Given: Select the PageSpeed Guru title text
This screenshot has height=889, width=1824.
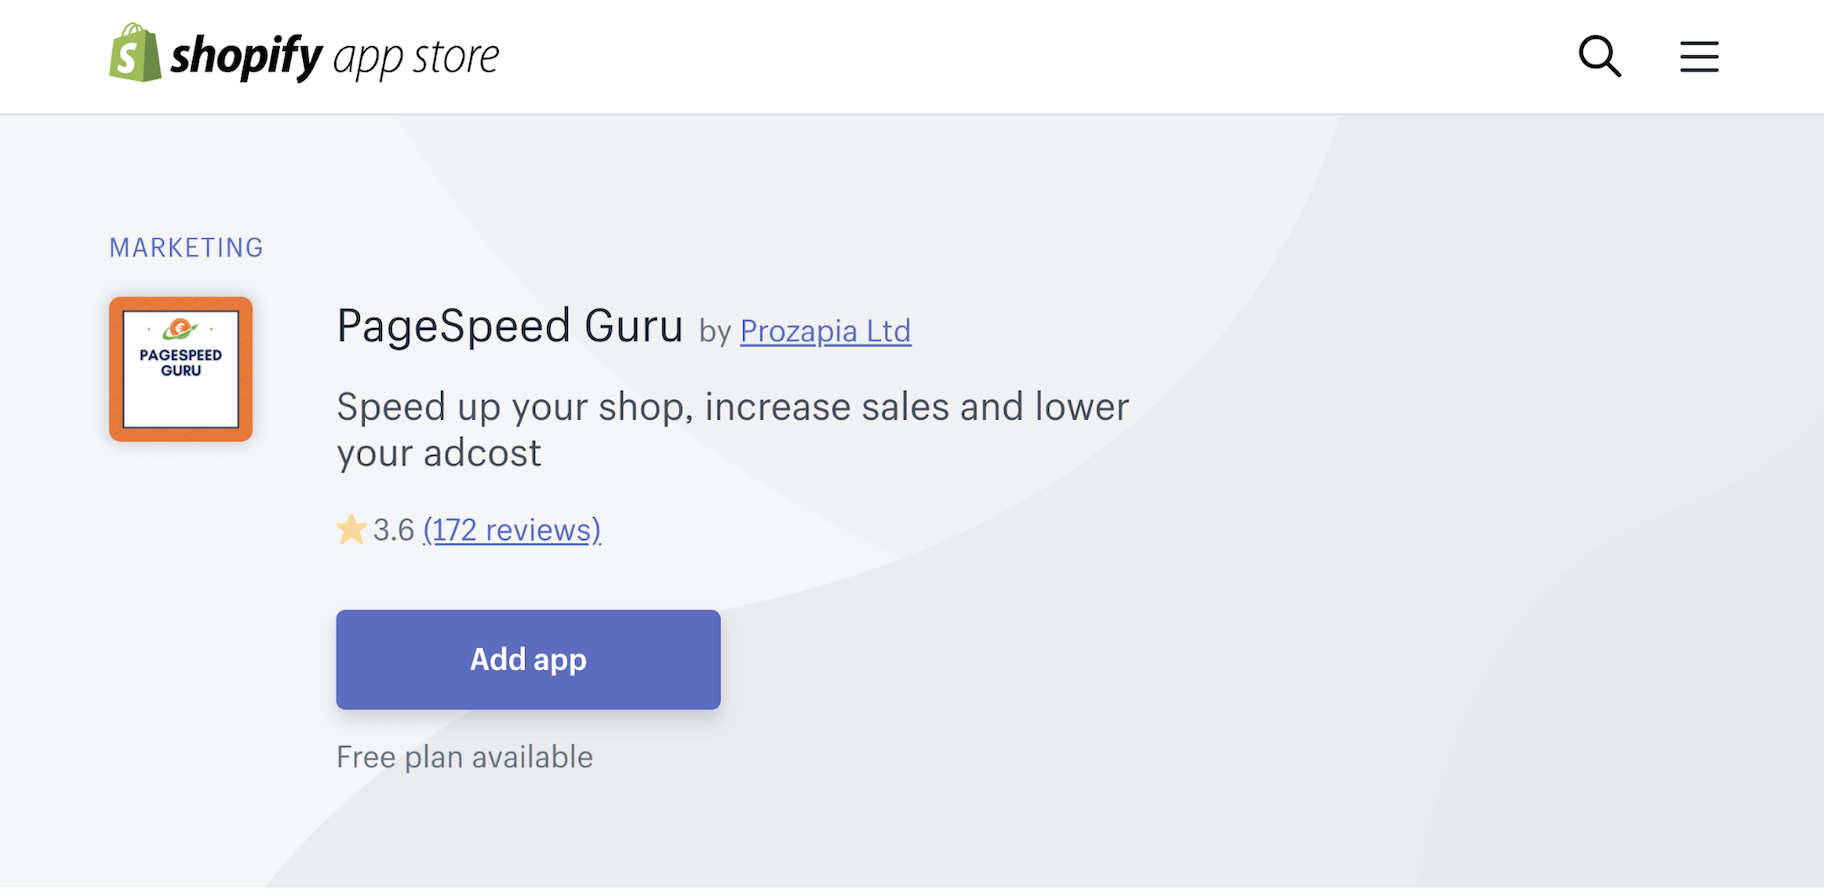Looking at the screenshot, I should click(510, 325).
